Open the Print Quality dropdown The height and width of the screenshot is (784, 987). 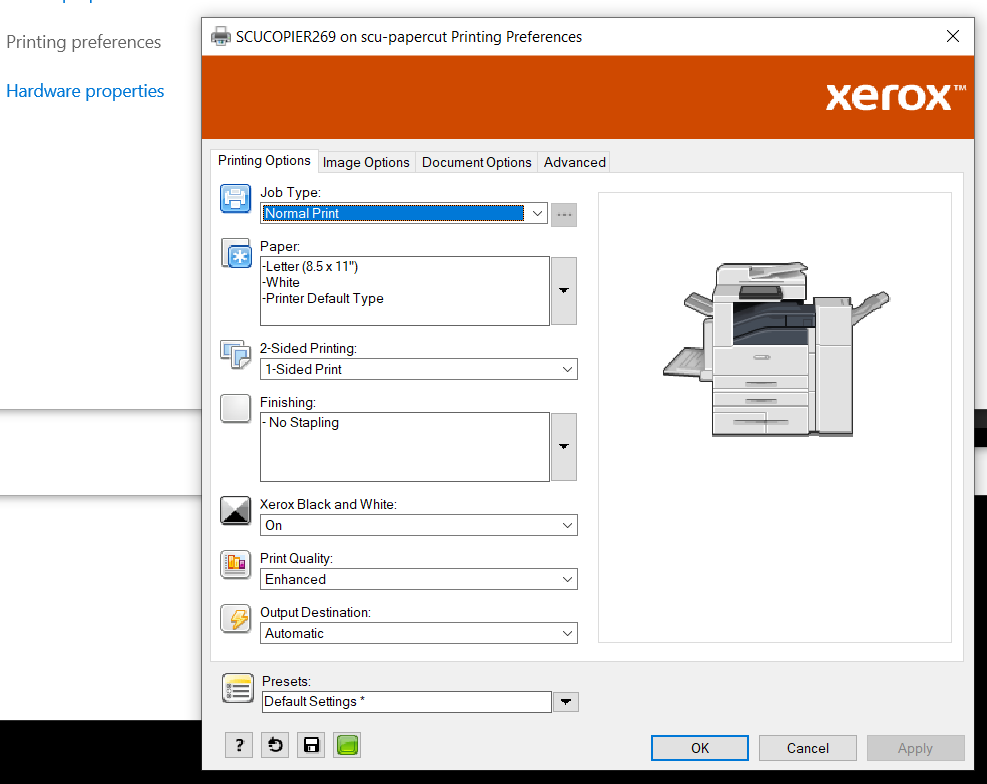tap(567, 579)
